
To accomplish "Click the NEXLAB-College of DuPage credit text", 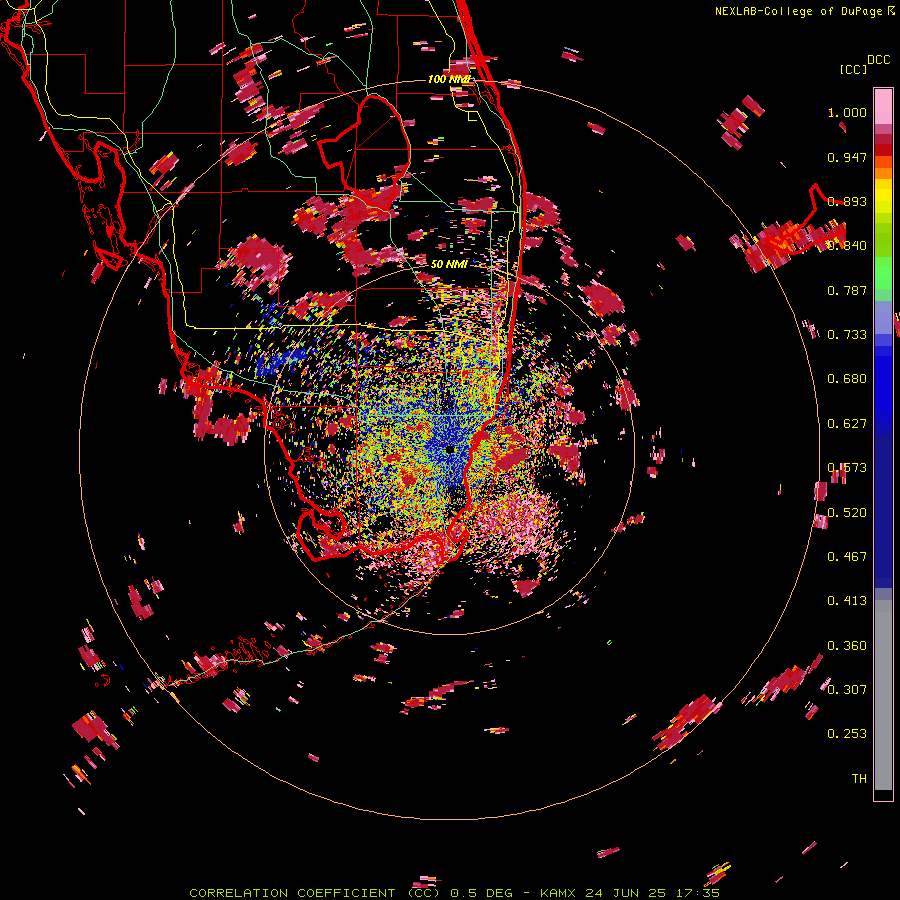I will tap(798, 11).
